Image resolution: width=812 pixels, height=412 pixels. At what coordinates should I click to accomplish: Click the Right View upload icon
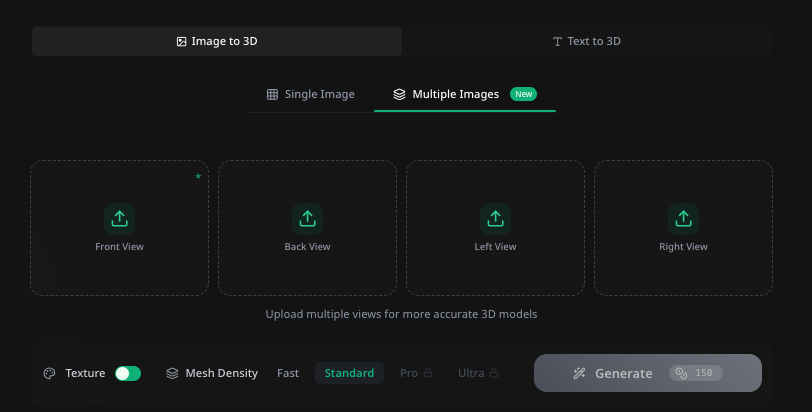683,218
